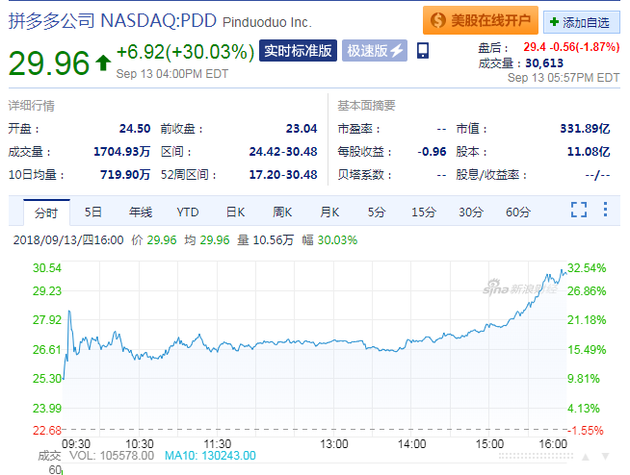This screenshot has height=475, width=630.
Task: Click the green up arrow next to 29.96
Action: click(x=103, y=63)
